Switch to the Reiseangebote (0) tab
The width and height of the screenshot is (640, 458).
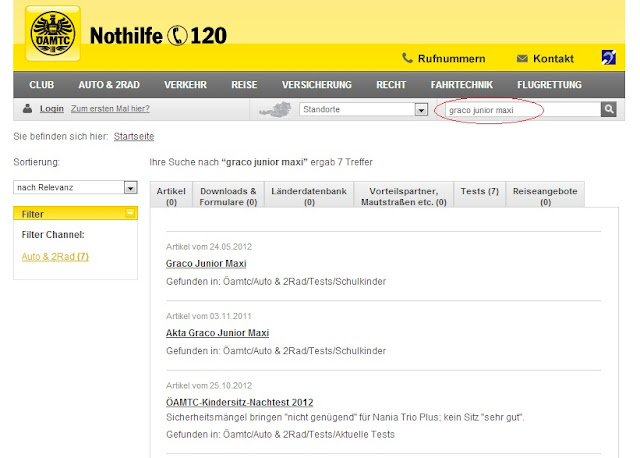click(x=545, y=196)
